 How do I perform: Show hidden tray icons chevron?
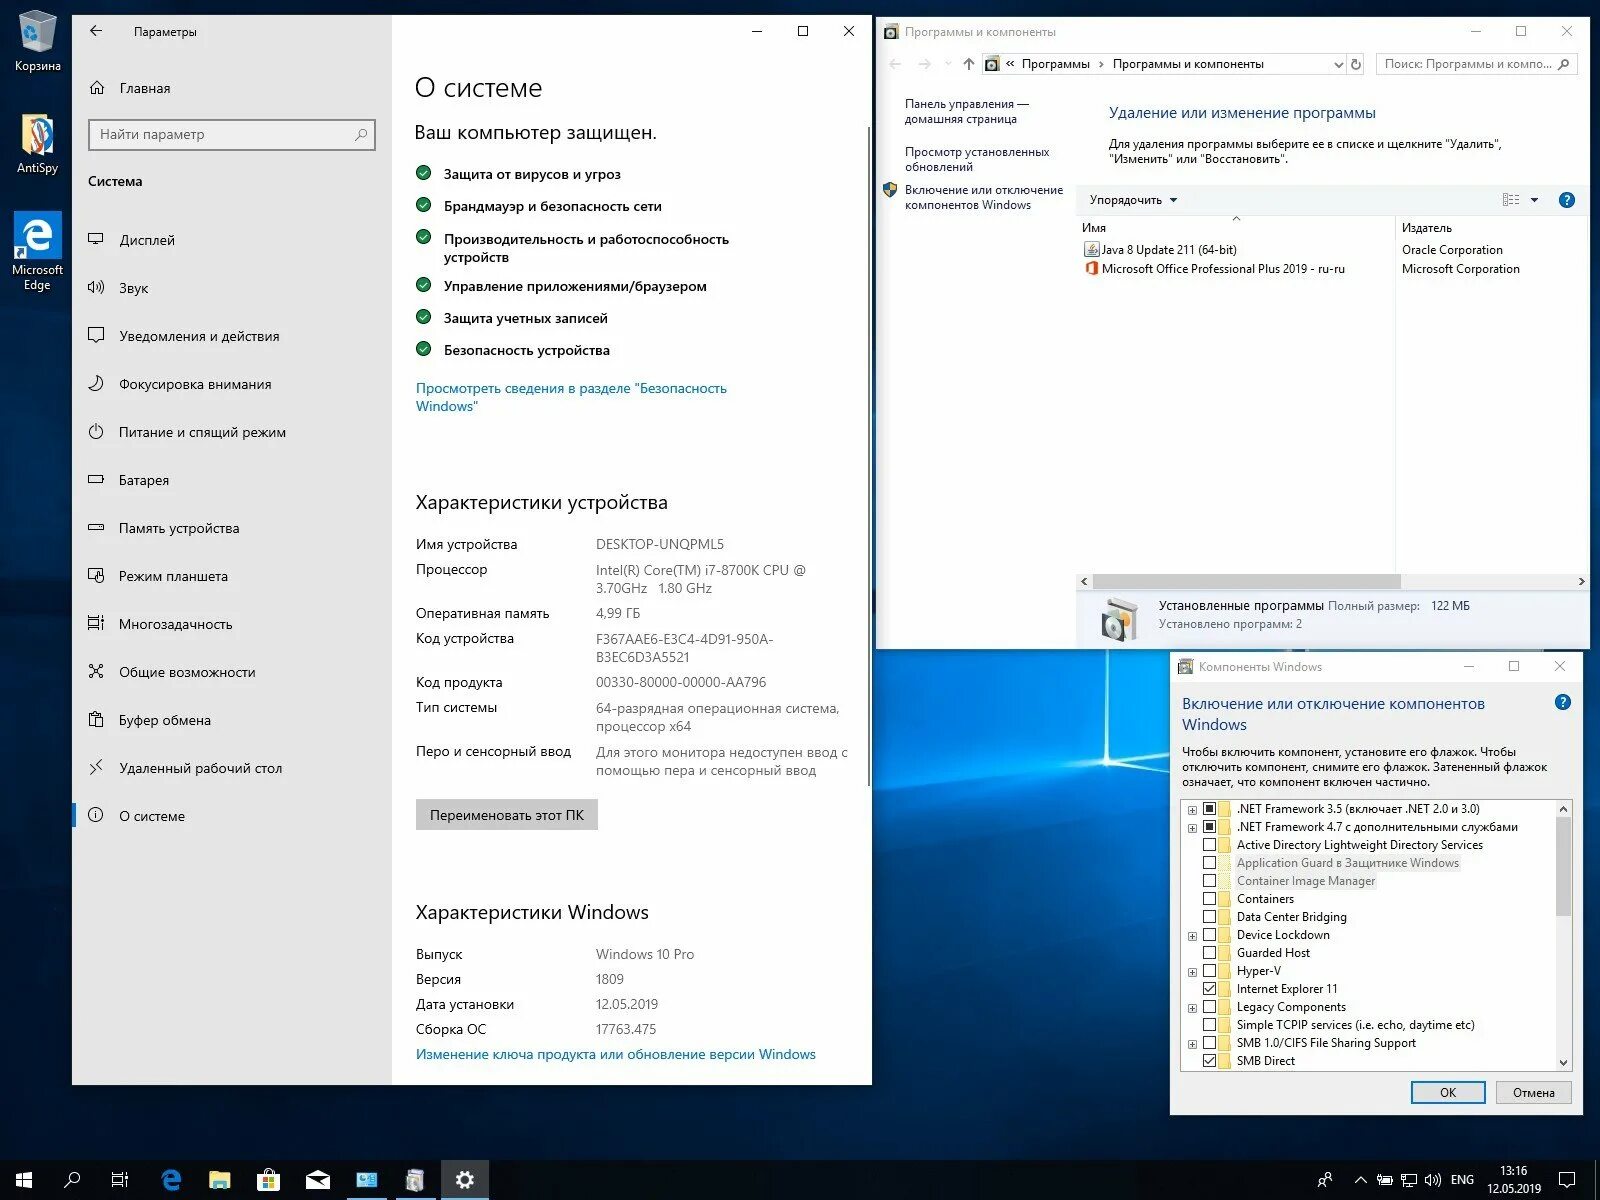coord(1360,1180)
